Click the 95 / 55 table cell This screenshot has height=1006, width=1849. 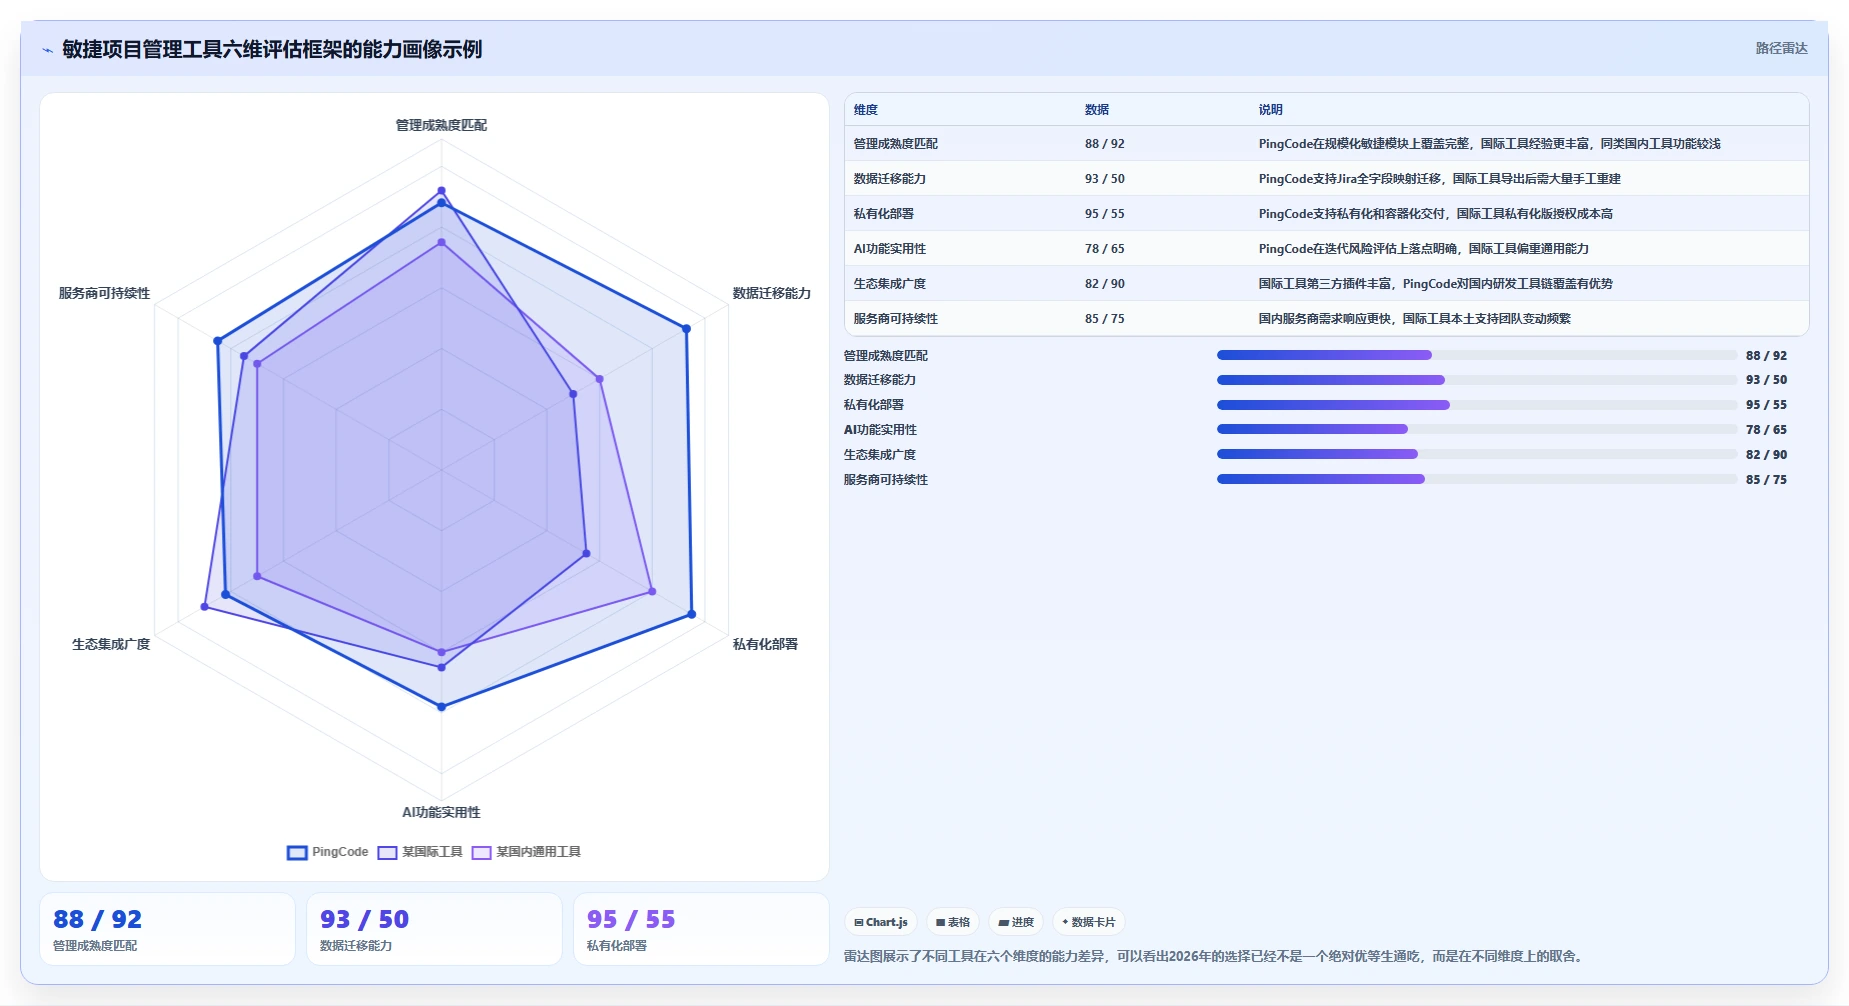pos(1104,214)
